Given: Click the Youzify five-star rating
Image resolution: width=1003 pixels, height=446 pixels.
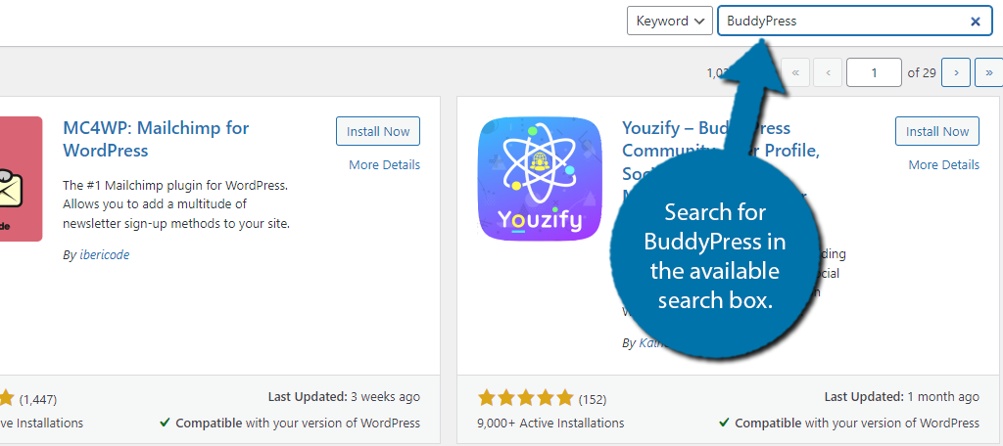Looking at the screenshot, I should pyautogui.click(x=525, y=398).
